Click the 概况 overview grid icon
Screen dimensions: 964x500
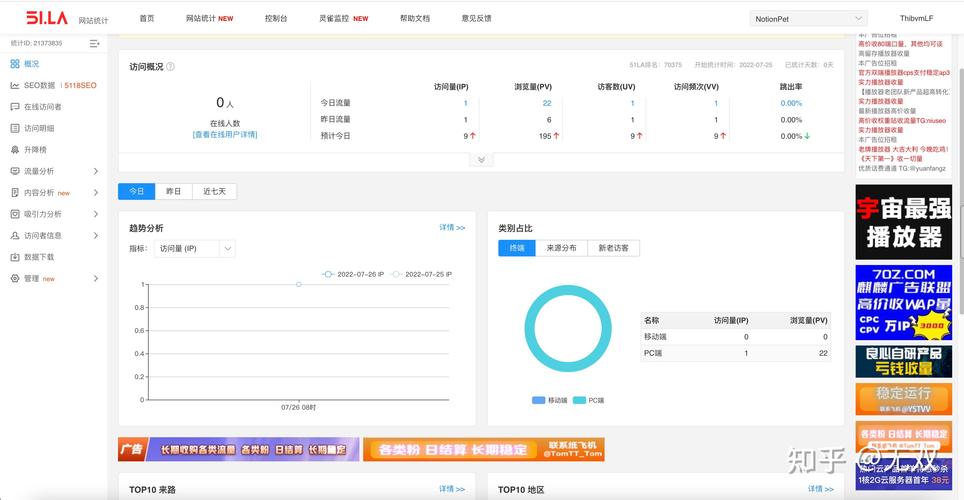point(15,64)
